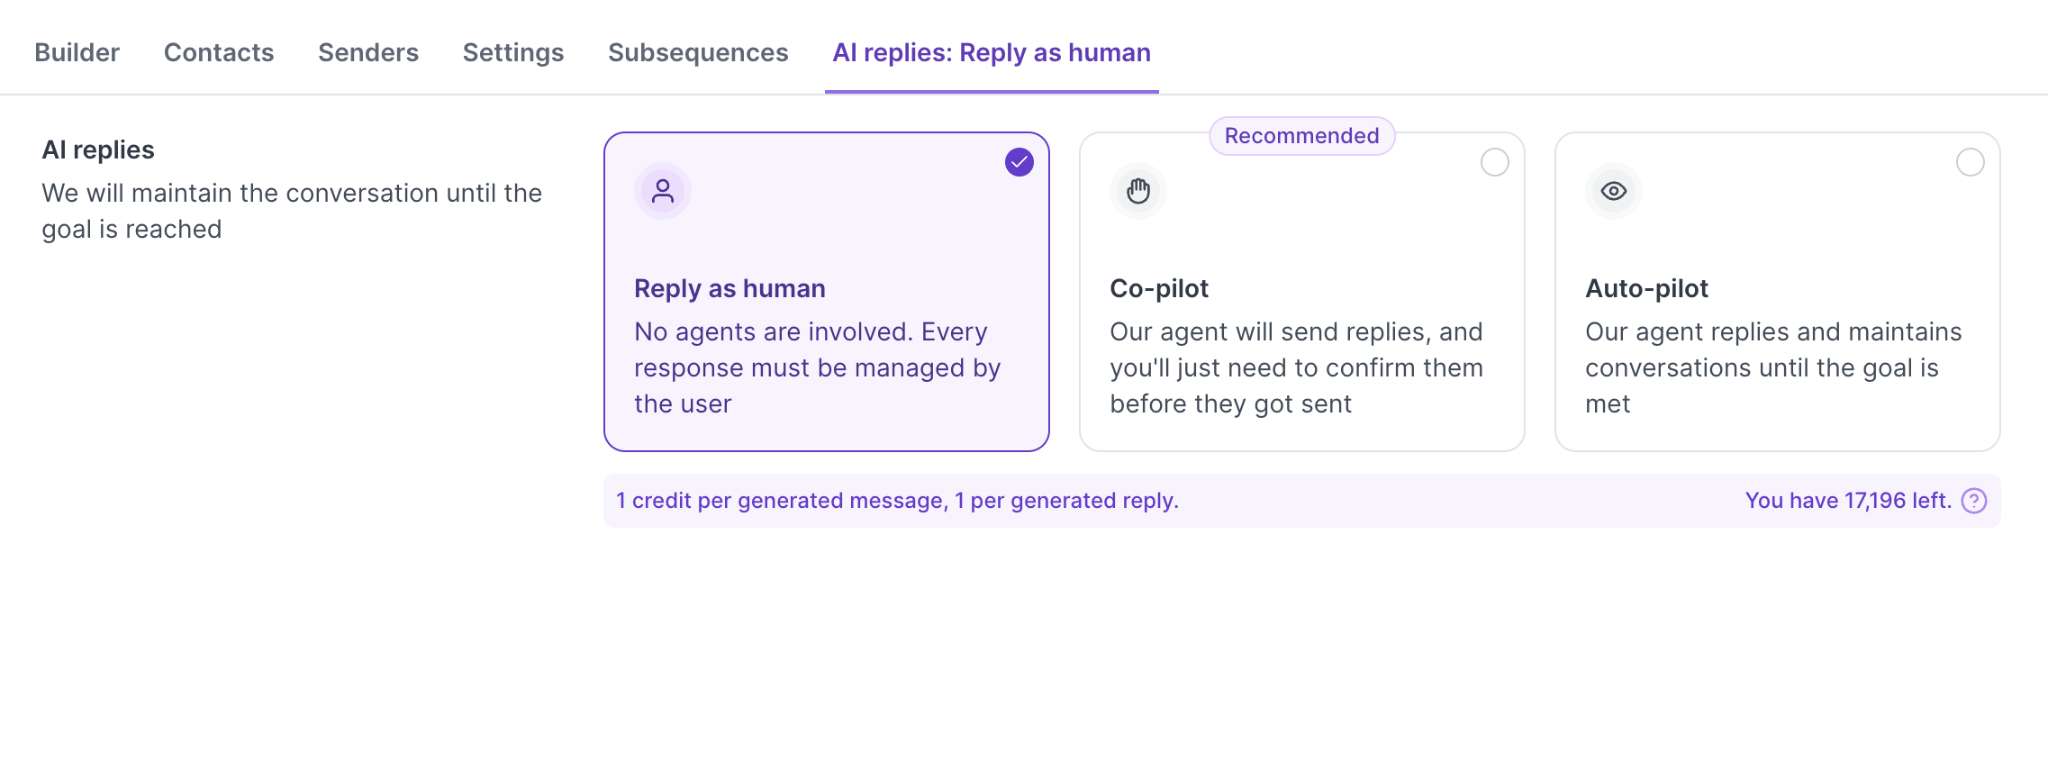The width and height of the screenshot is (2048, 766).
Task: Click the AI replies section heading
Action: tap(98, 150)
